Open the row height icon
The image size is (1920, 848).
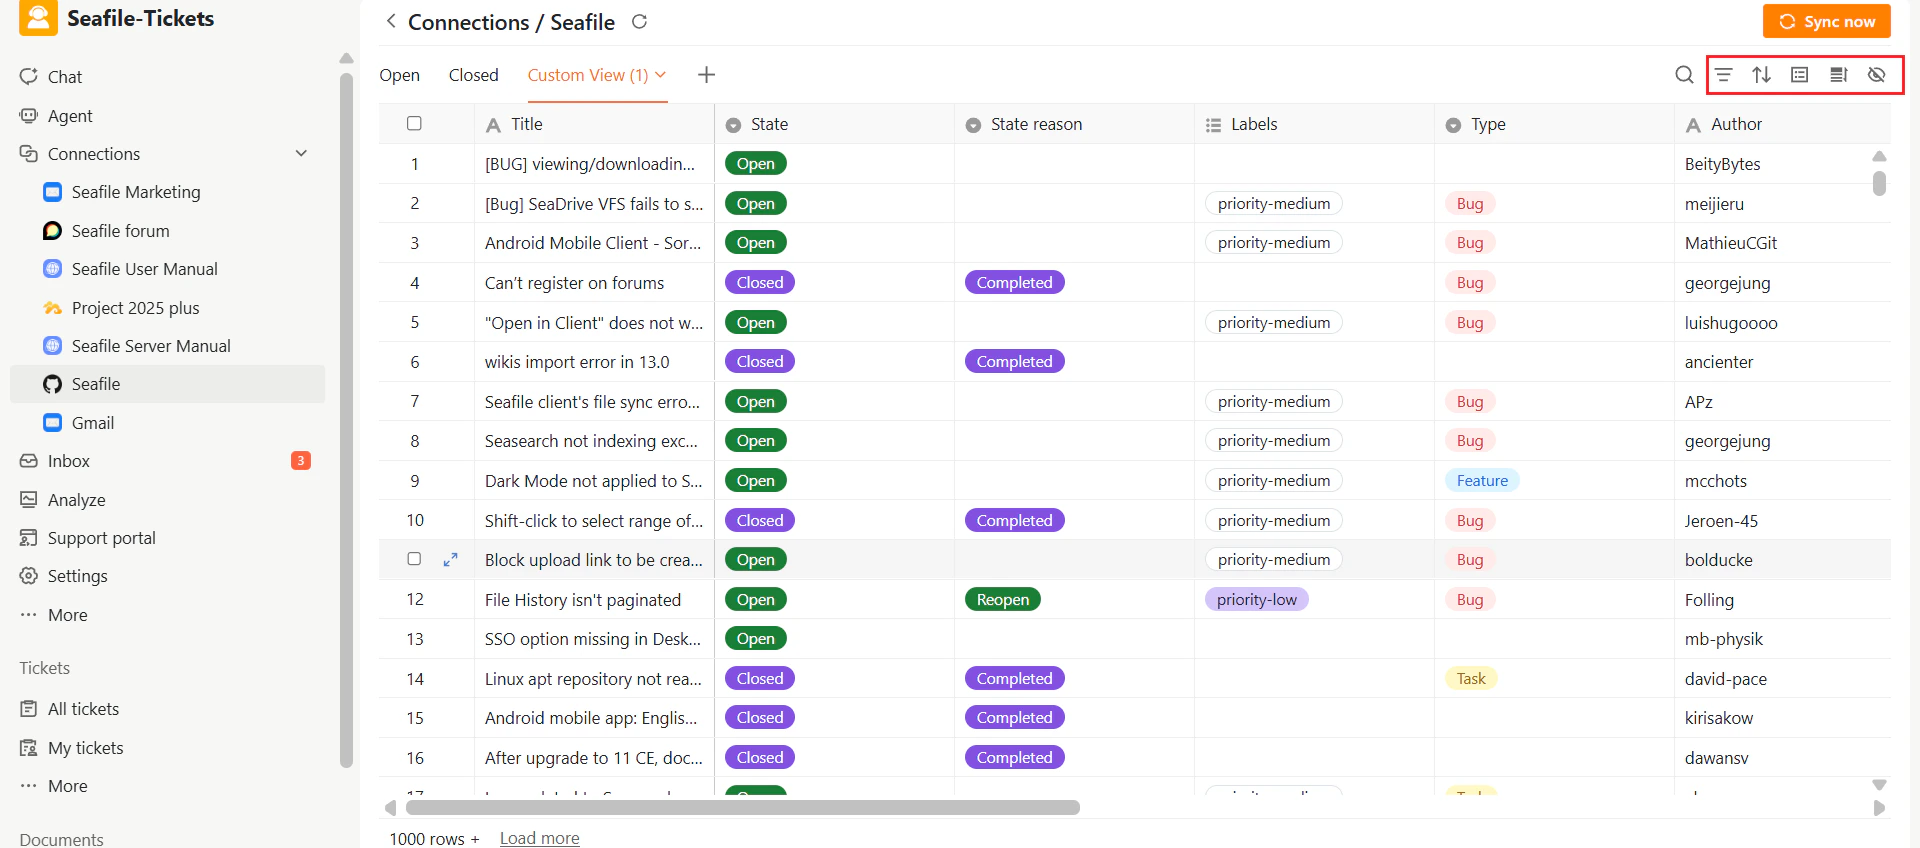coord(1838,75)
